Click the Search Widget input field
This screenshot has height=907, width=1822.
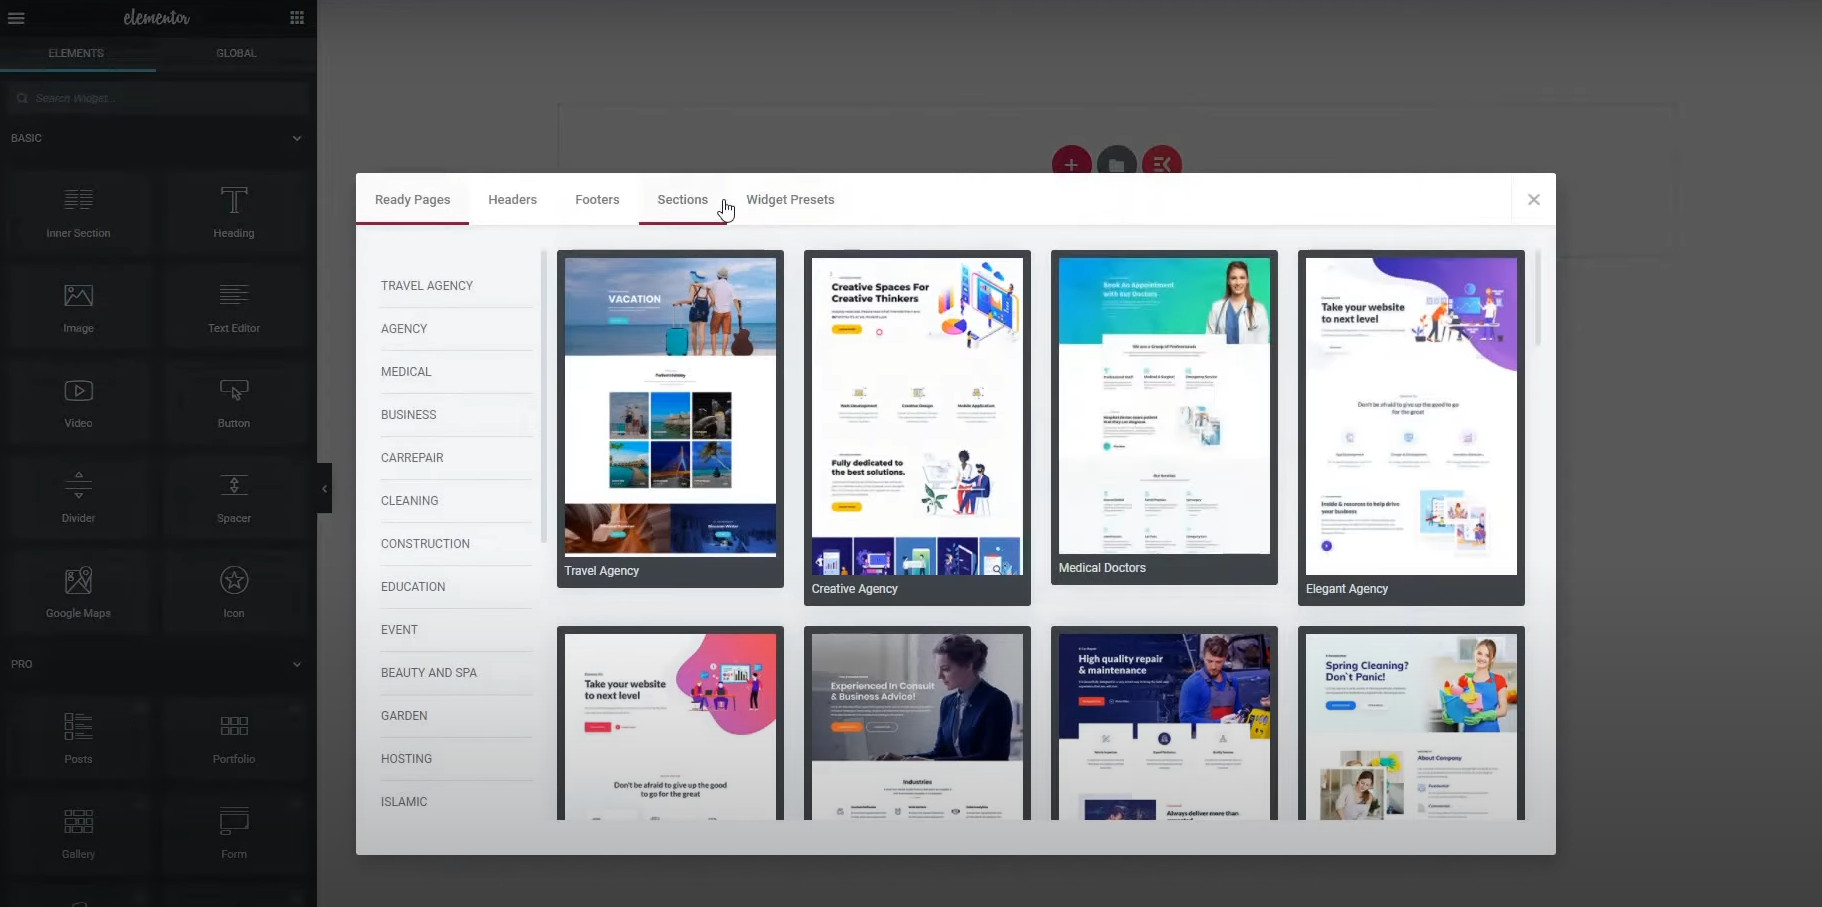[160, 98]
